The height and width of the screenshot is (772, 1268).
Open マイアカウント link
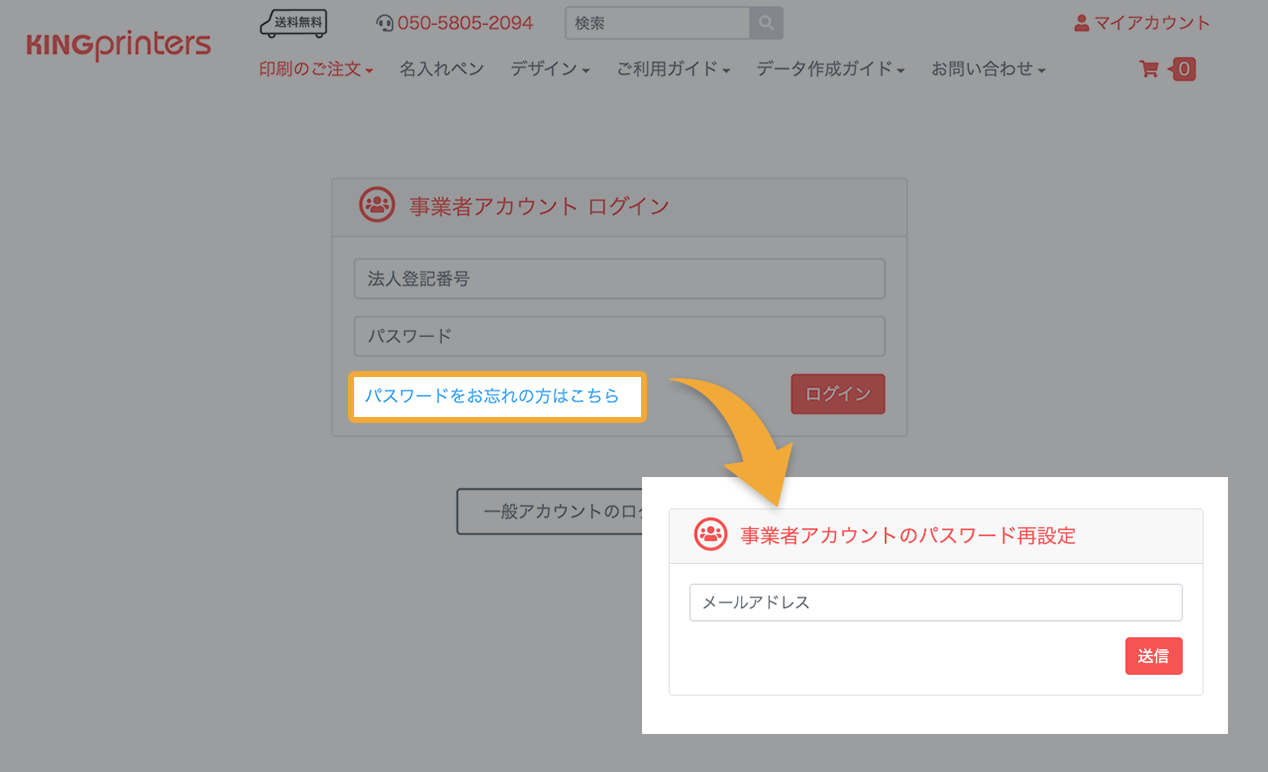coord(1141,23)
